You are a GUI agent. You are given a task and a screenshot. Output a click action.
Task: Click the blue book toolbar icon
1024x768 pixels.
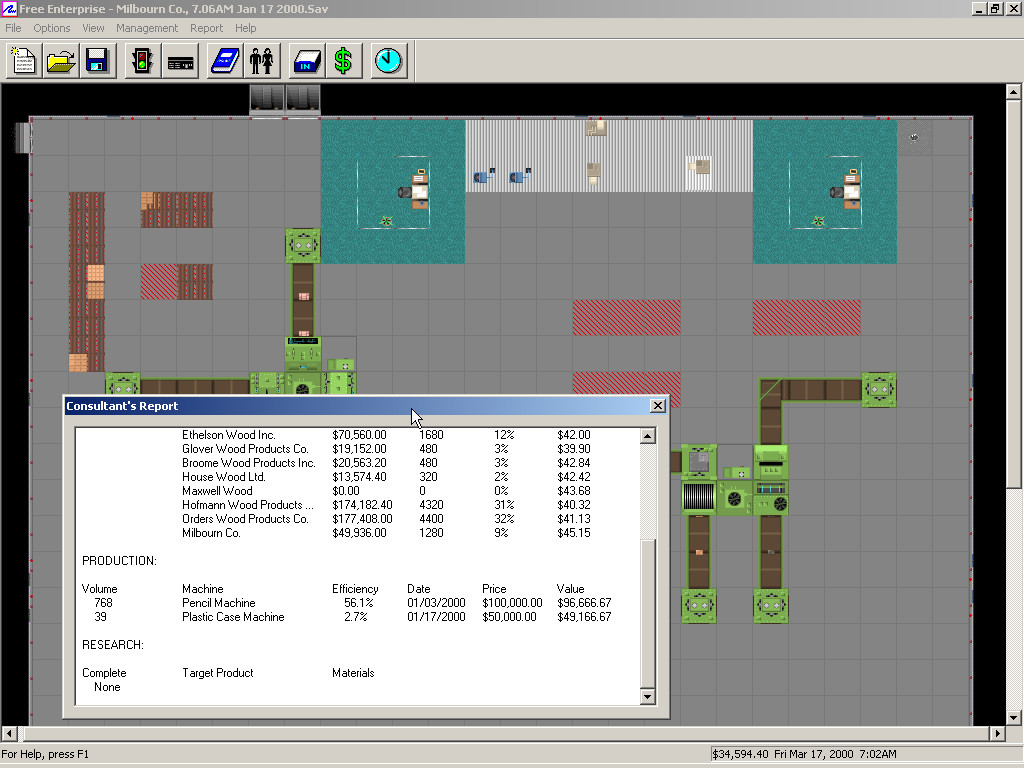[225, 61]
